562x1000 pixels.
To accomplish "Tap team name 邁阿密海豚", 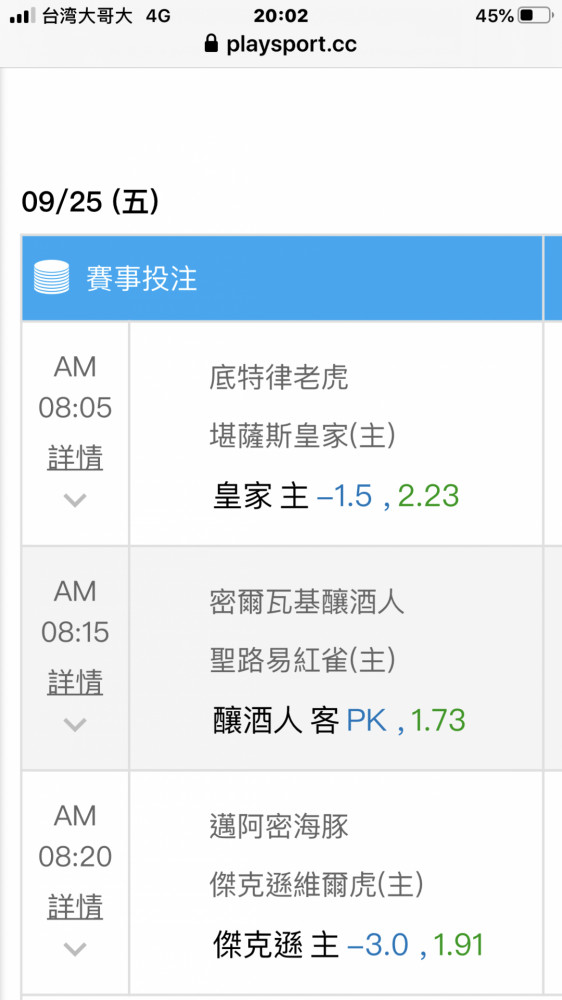I will point(279,827).
